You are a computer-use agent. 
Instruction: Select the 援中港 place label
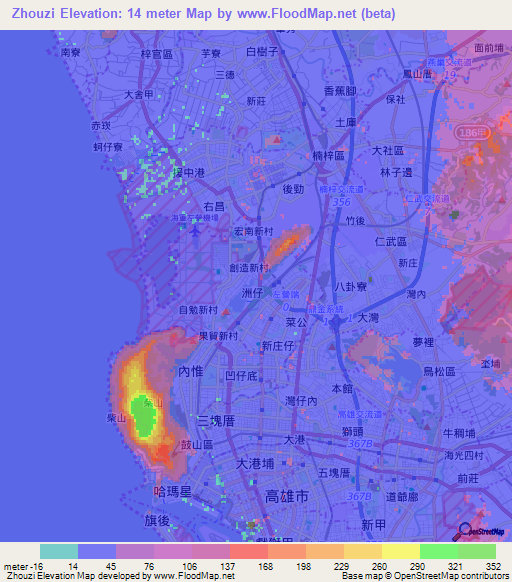[188, 173]
